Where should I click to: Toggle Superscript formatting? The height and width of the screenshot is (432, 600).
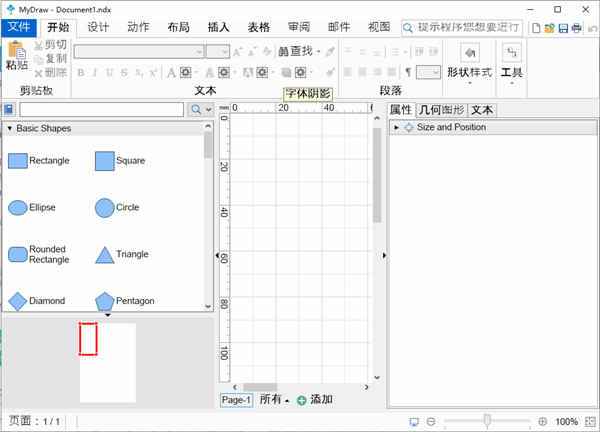pyautogui.click(x=153, y=72)
